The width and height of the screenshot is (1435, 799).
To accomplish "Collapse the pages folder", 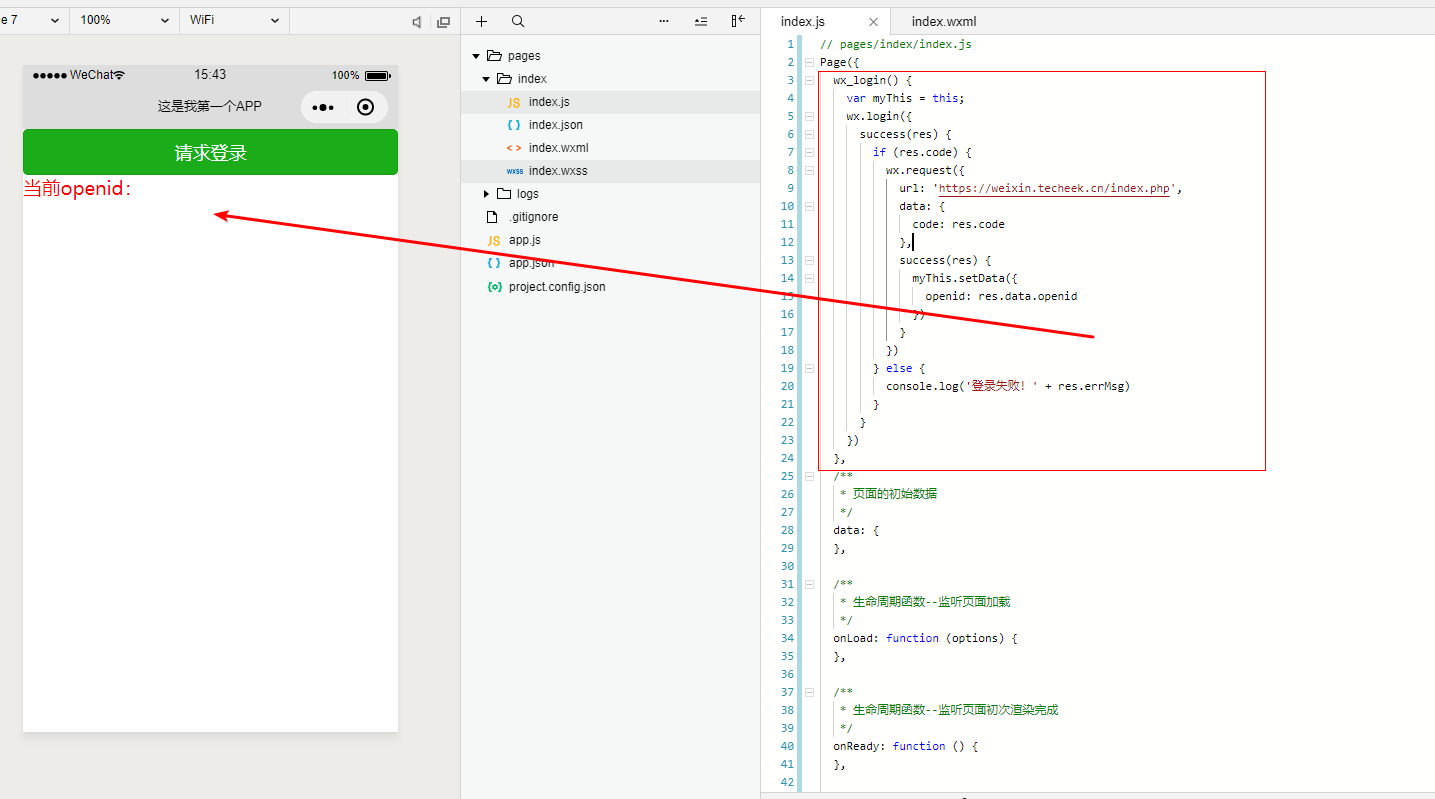I will (x=476, y=56).
